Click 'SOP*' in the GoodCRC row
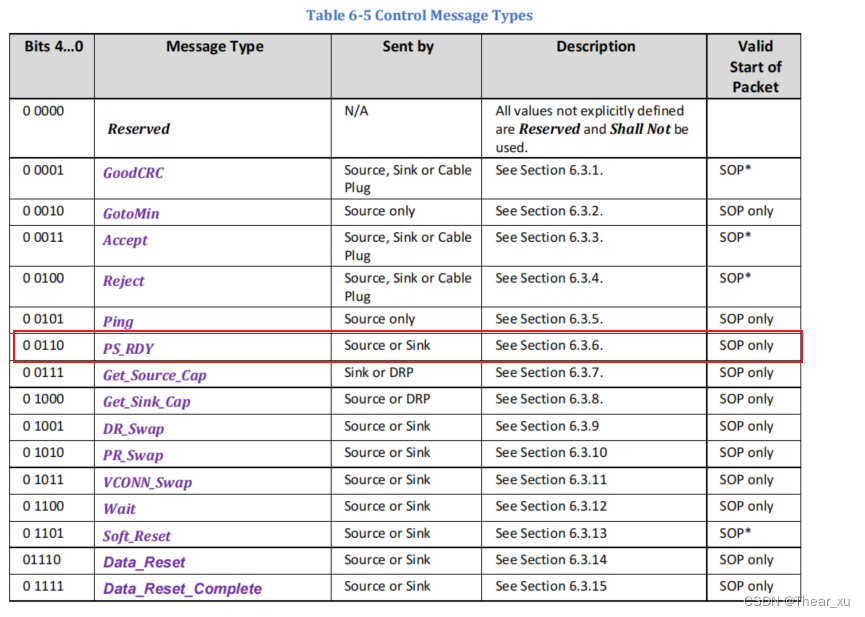865x617 pixels. pyautogui.click(x=735, y=170)
